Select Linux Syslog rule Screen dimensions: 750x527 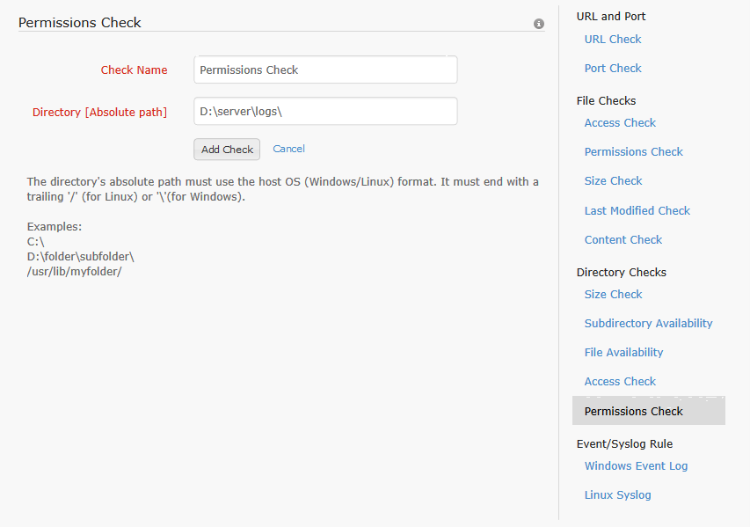click(x=617, y=495)
